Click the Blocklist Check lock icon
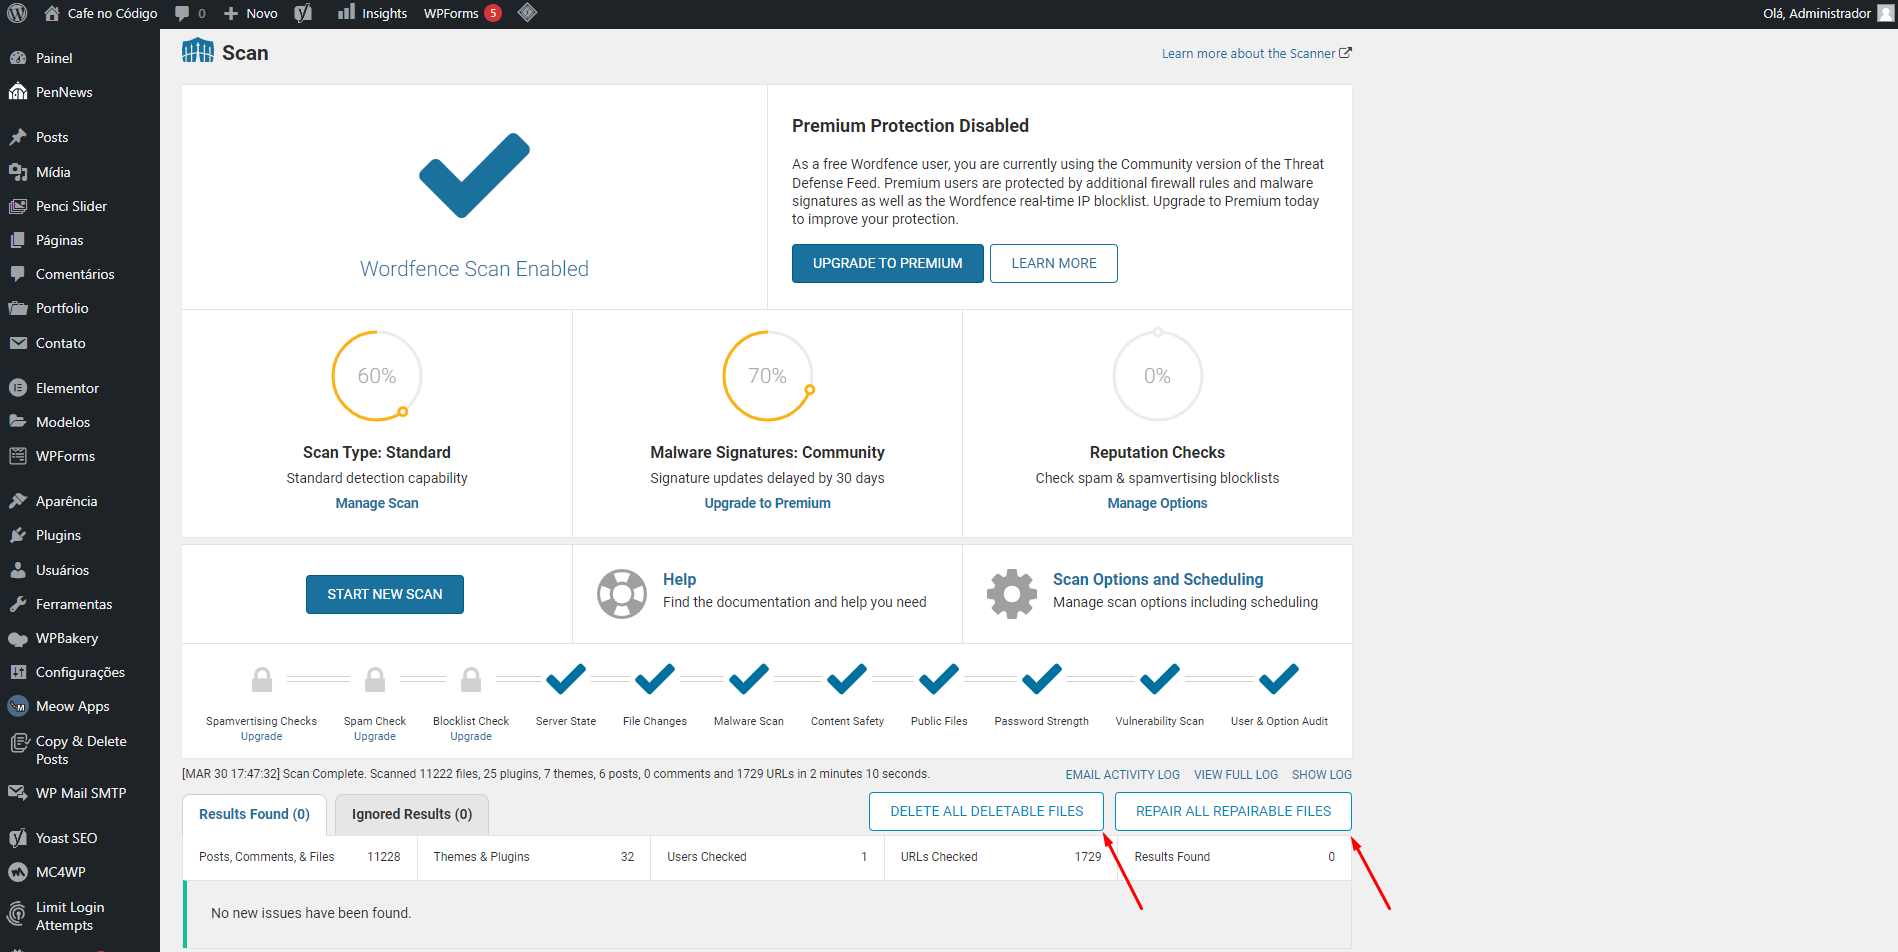1898x952 pixels. [471, 680]
